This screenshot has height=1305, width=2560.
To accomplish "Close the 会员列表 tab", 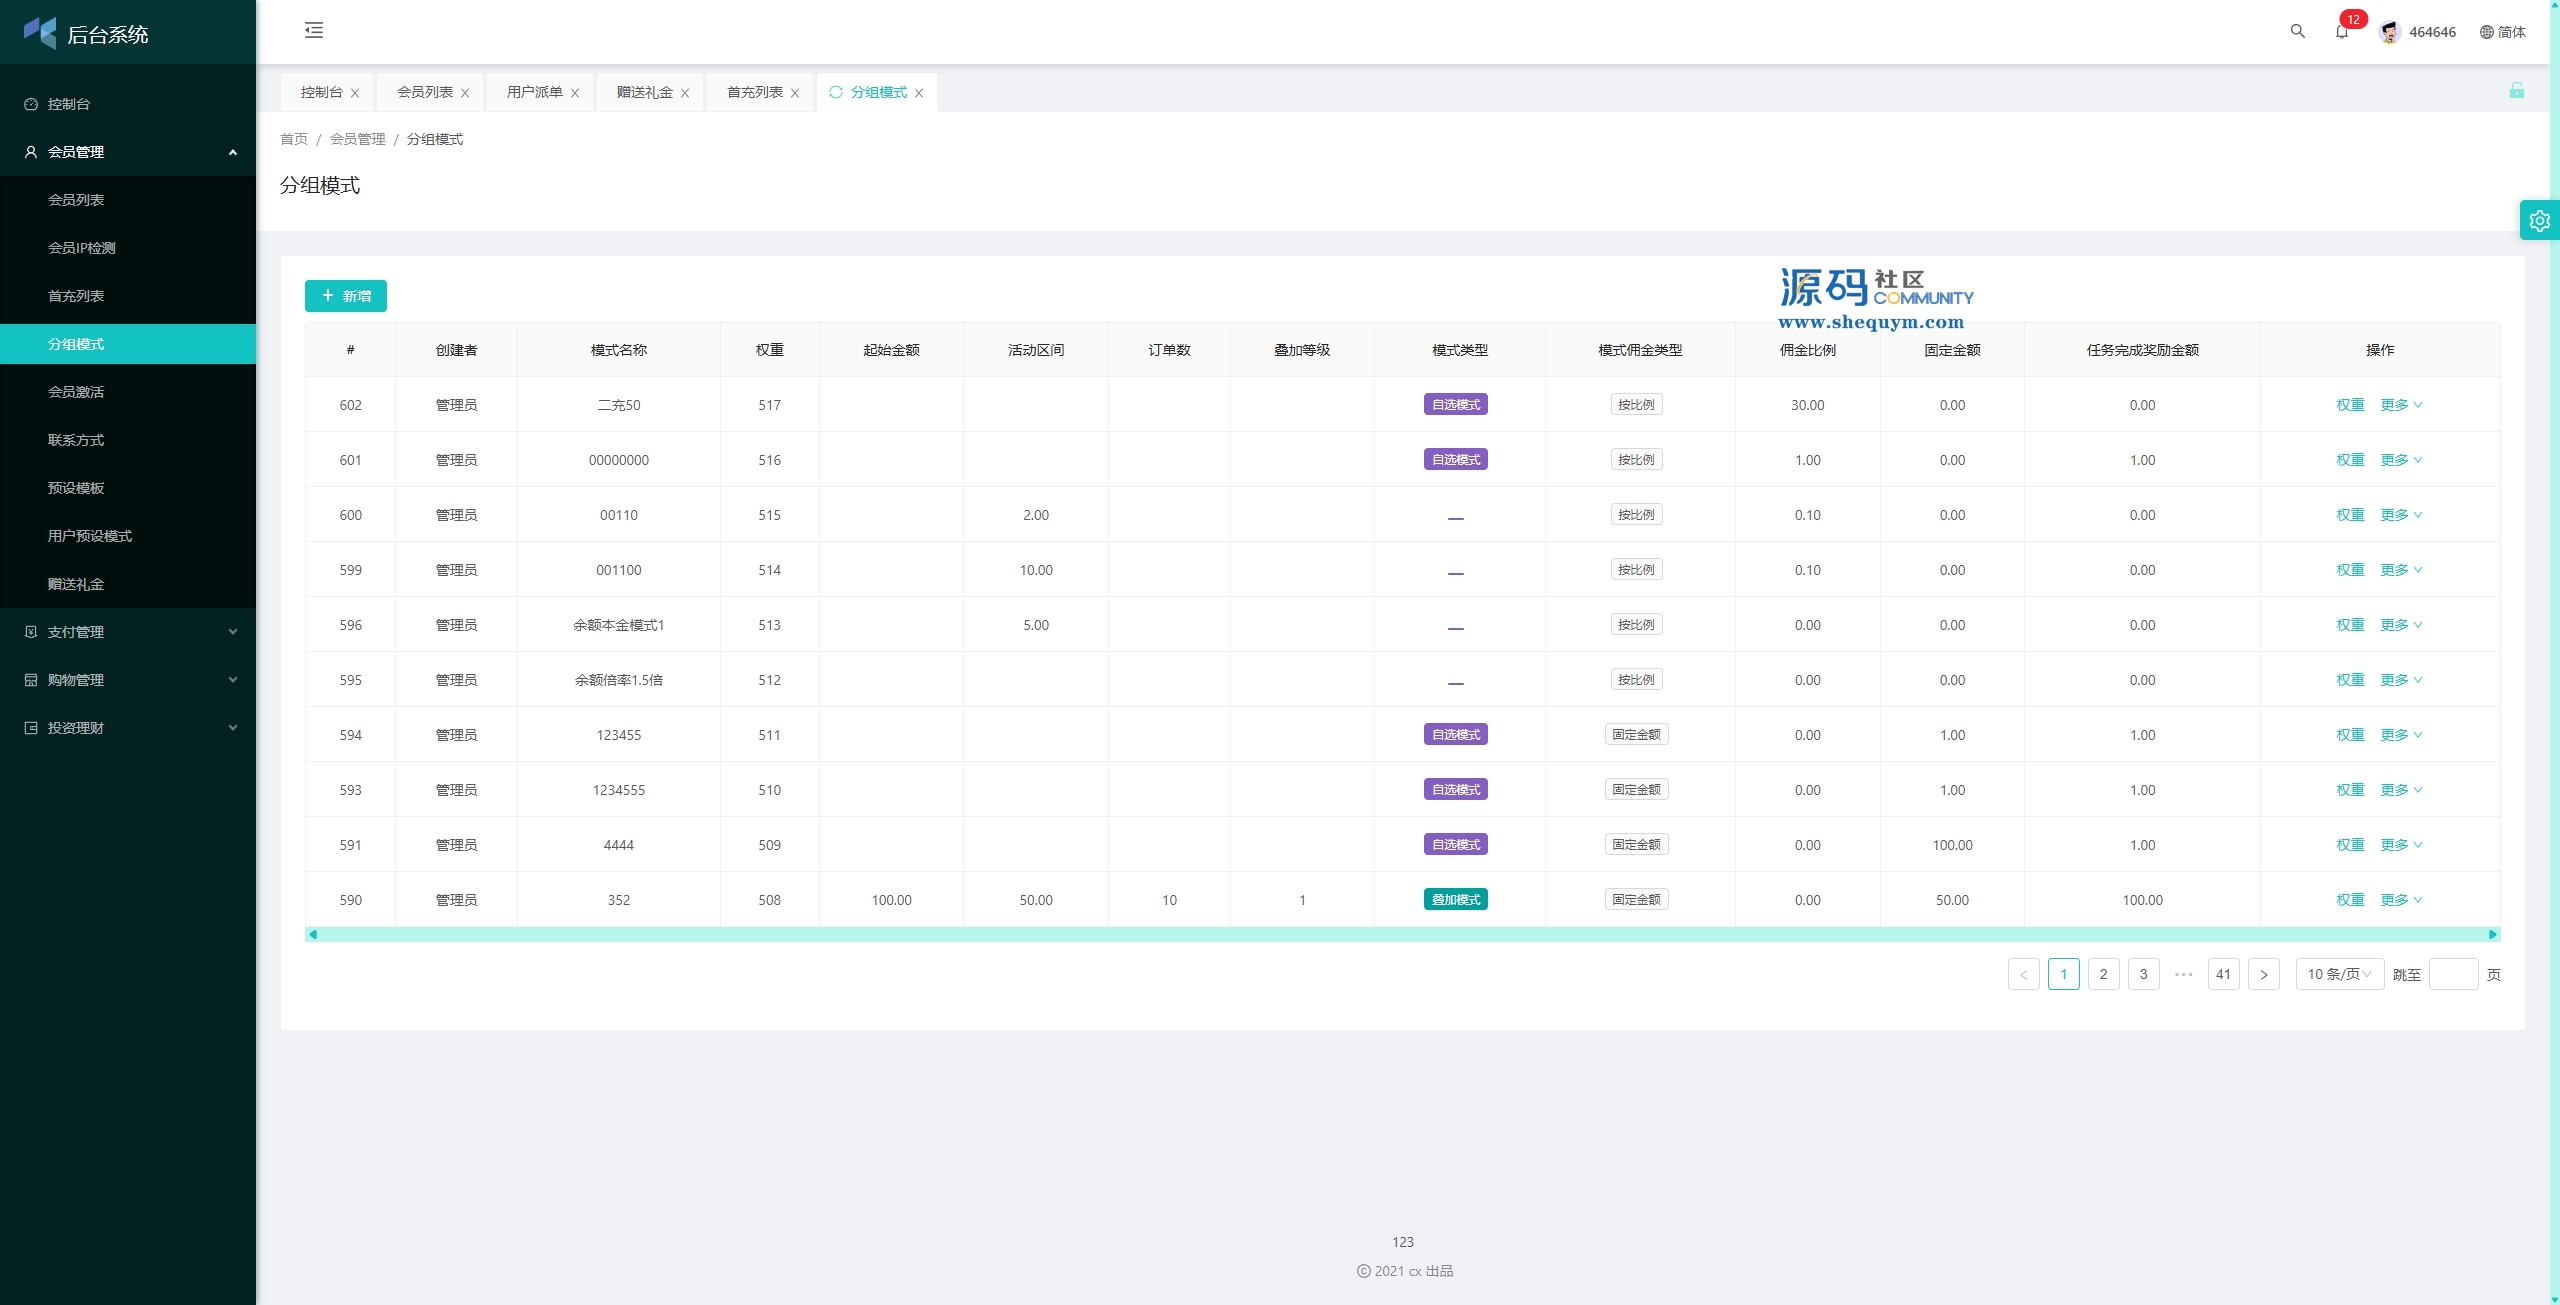I will [465, 93].
